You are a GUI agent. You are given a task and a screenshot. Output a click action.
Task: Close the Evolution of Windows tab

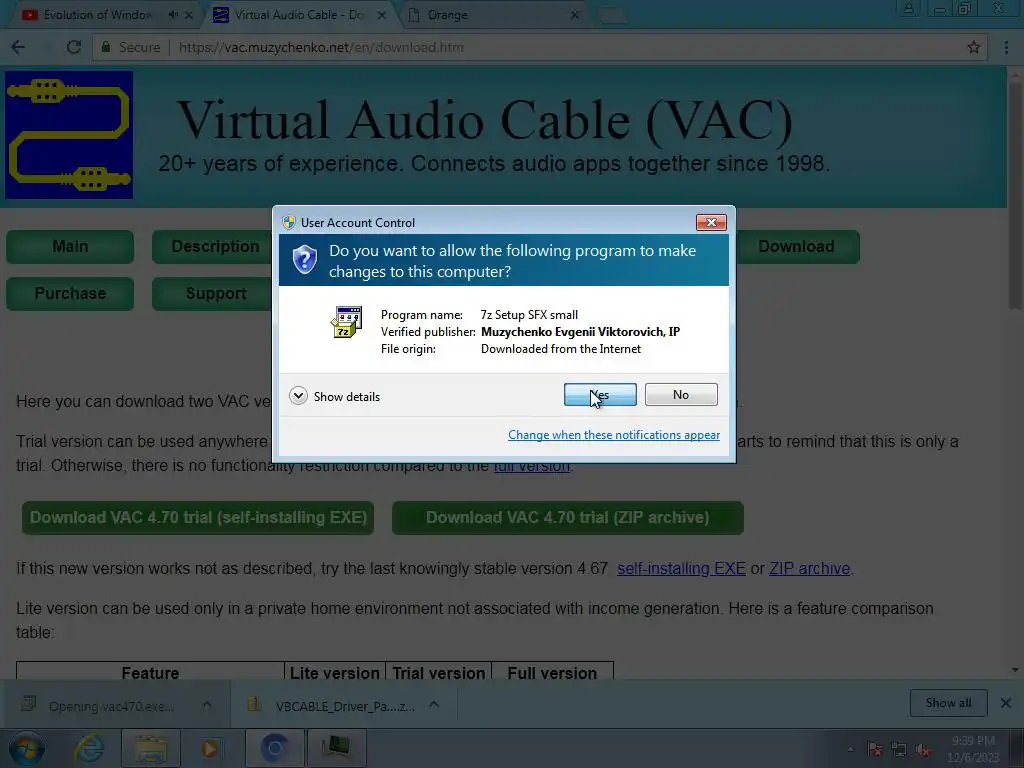189,14
